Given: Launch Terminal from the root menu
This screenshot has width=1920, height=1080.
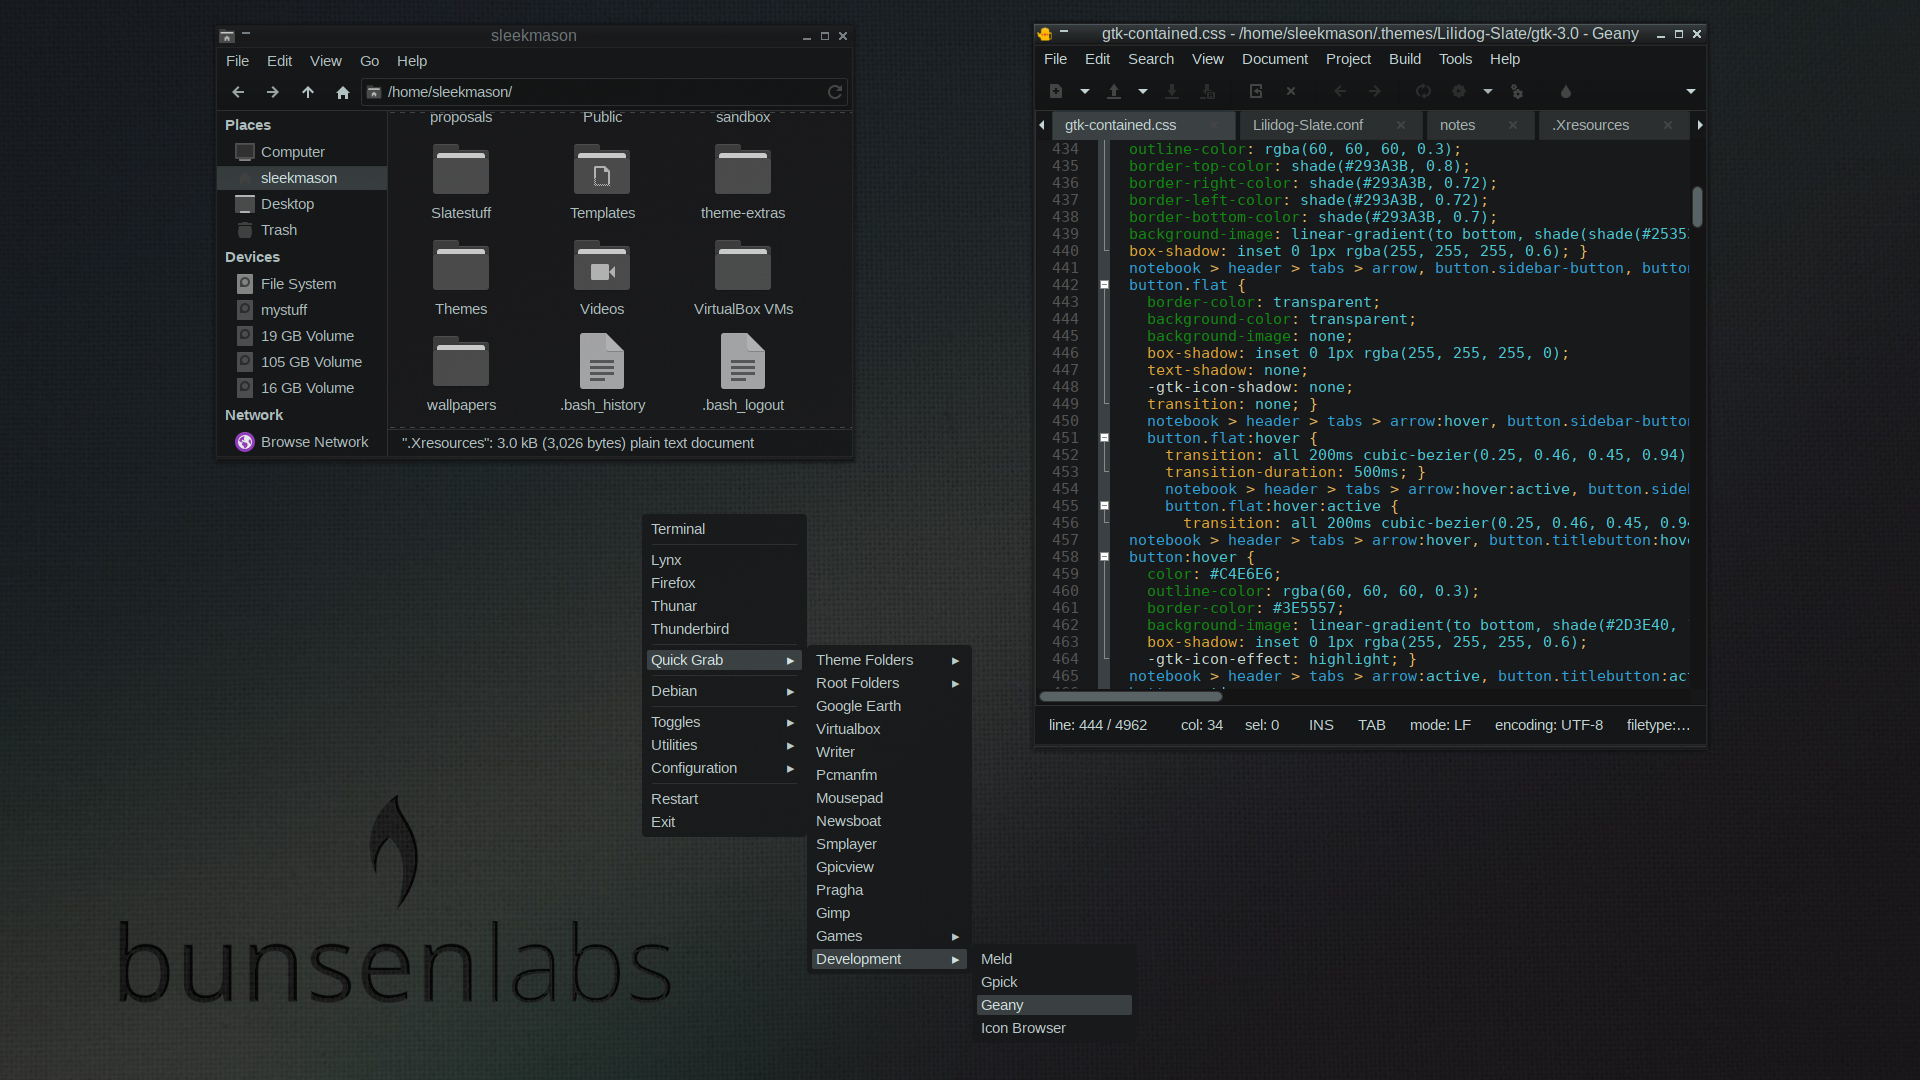Looking at the screenshot, I should (722, 529).
